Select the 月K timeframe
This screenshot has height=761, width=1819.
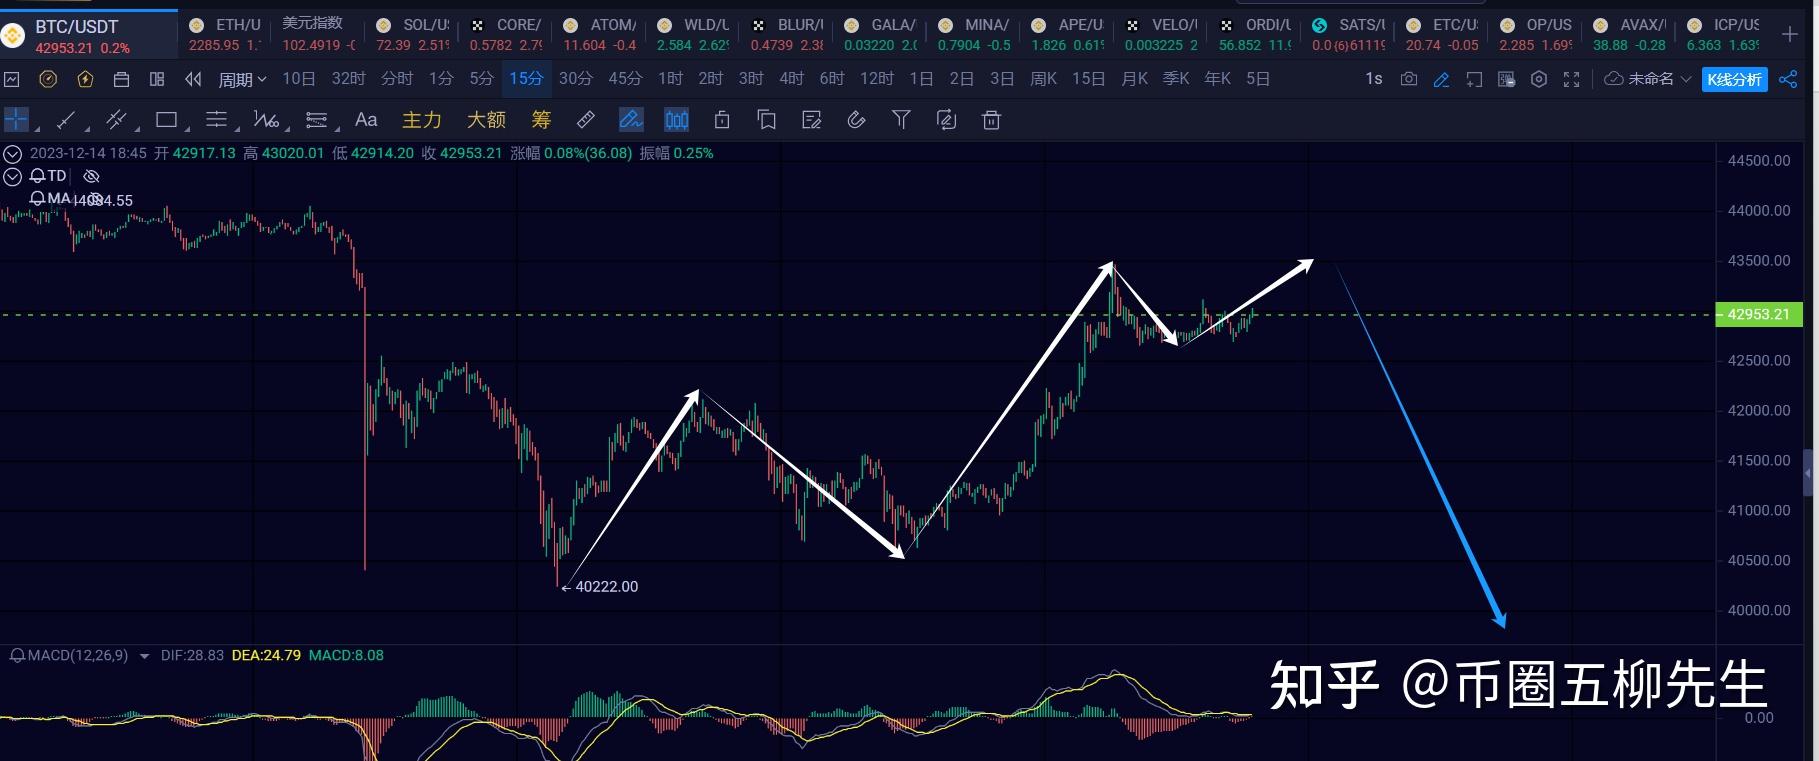point(1134,78)
